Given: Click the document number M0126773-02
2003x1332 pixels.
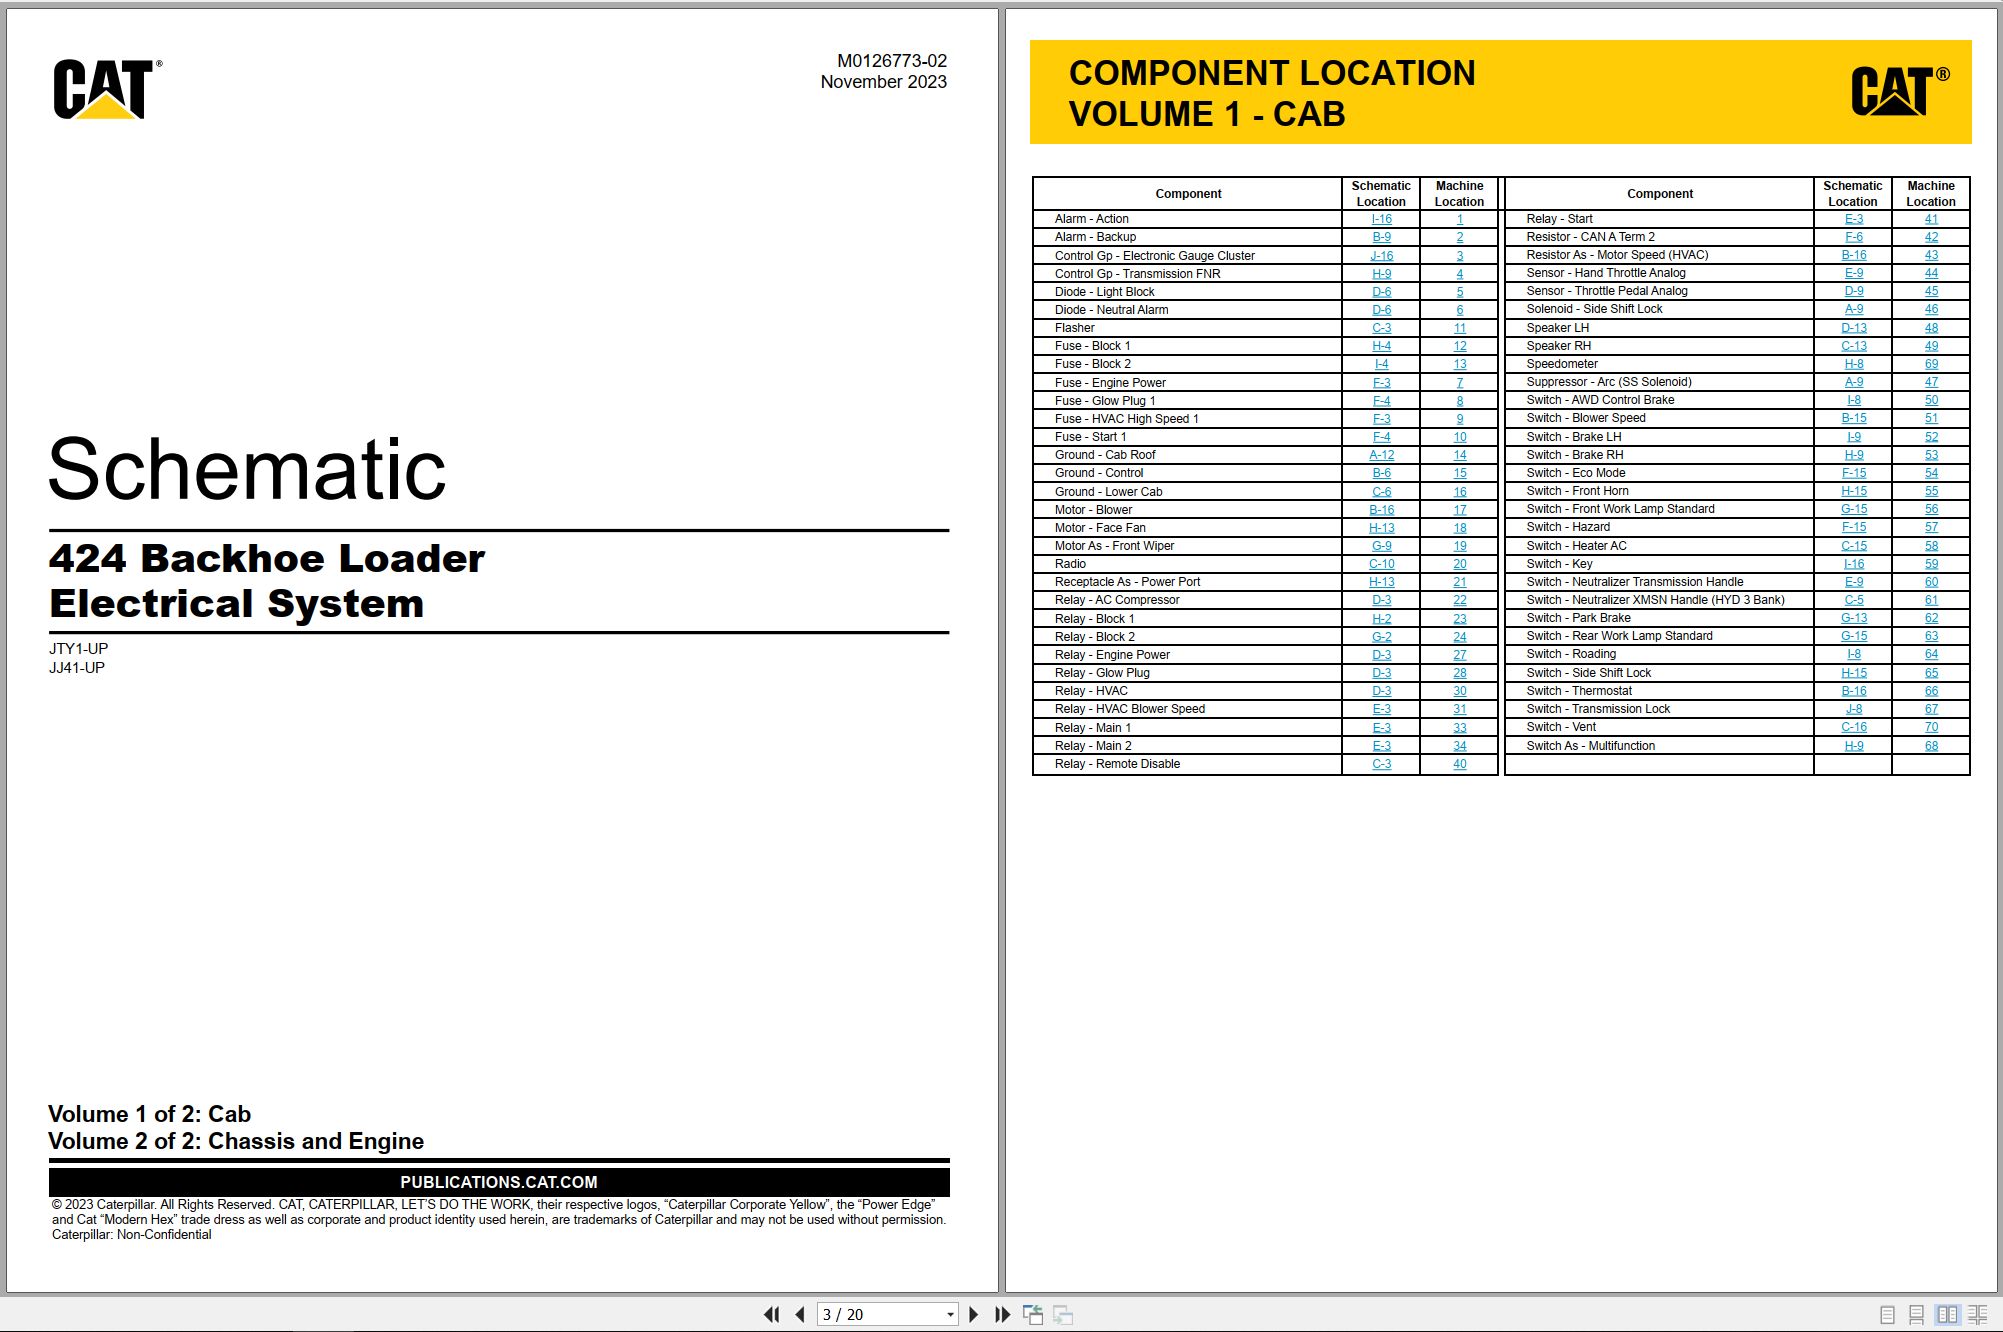Looking at the screenshot, I should pos(891,61).
